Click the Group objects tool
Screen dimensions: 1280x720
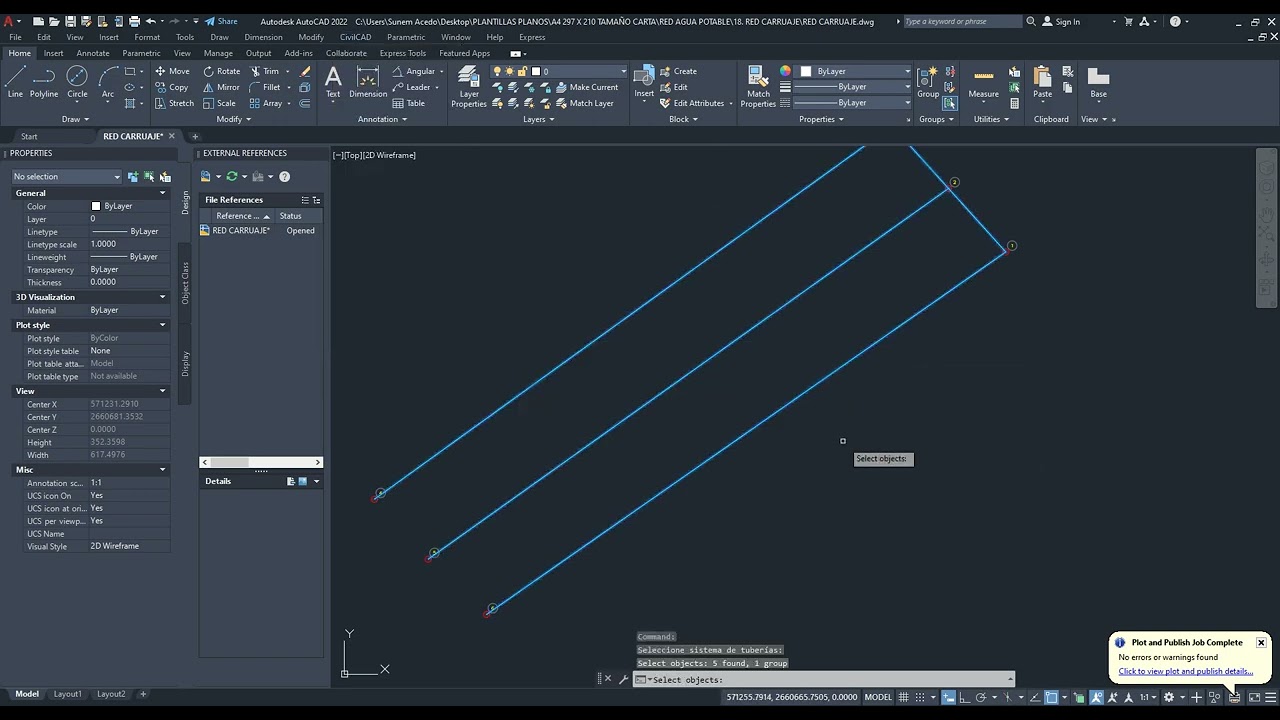928,82
